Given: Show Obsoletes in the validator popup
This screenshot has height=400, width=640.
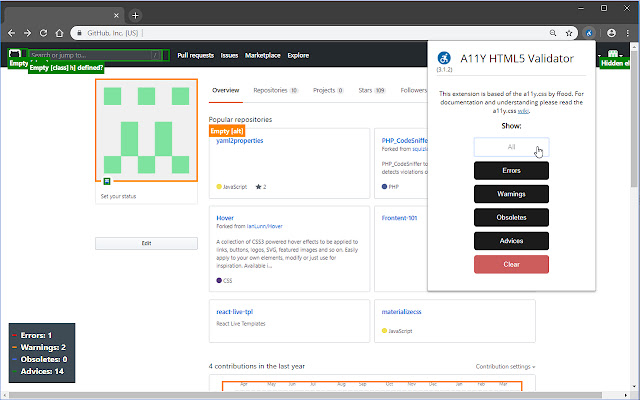Looking at the screenshot, I should [x=511, y=218].
